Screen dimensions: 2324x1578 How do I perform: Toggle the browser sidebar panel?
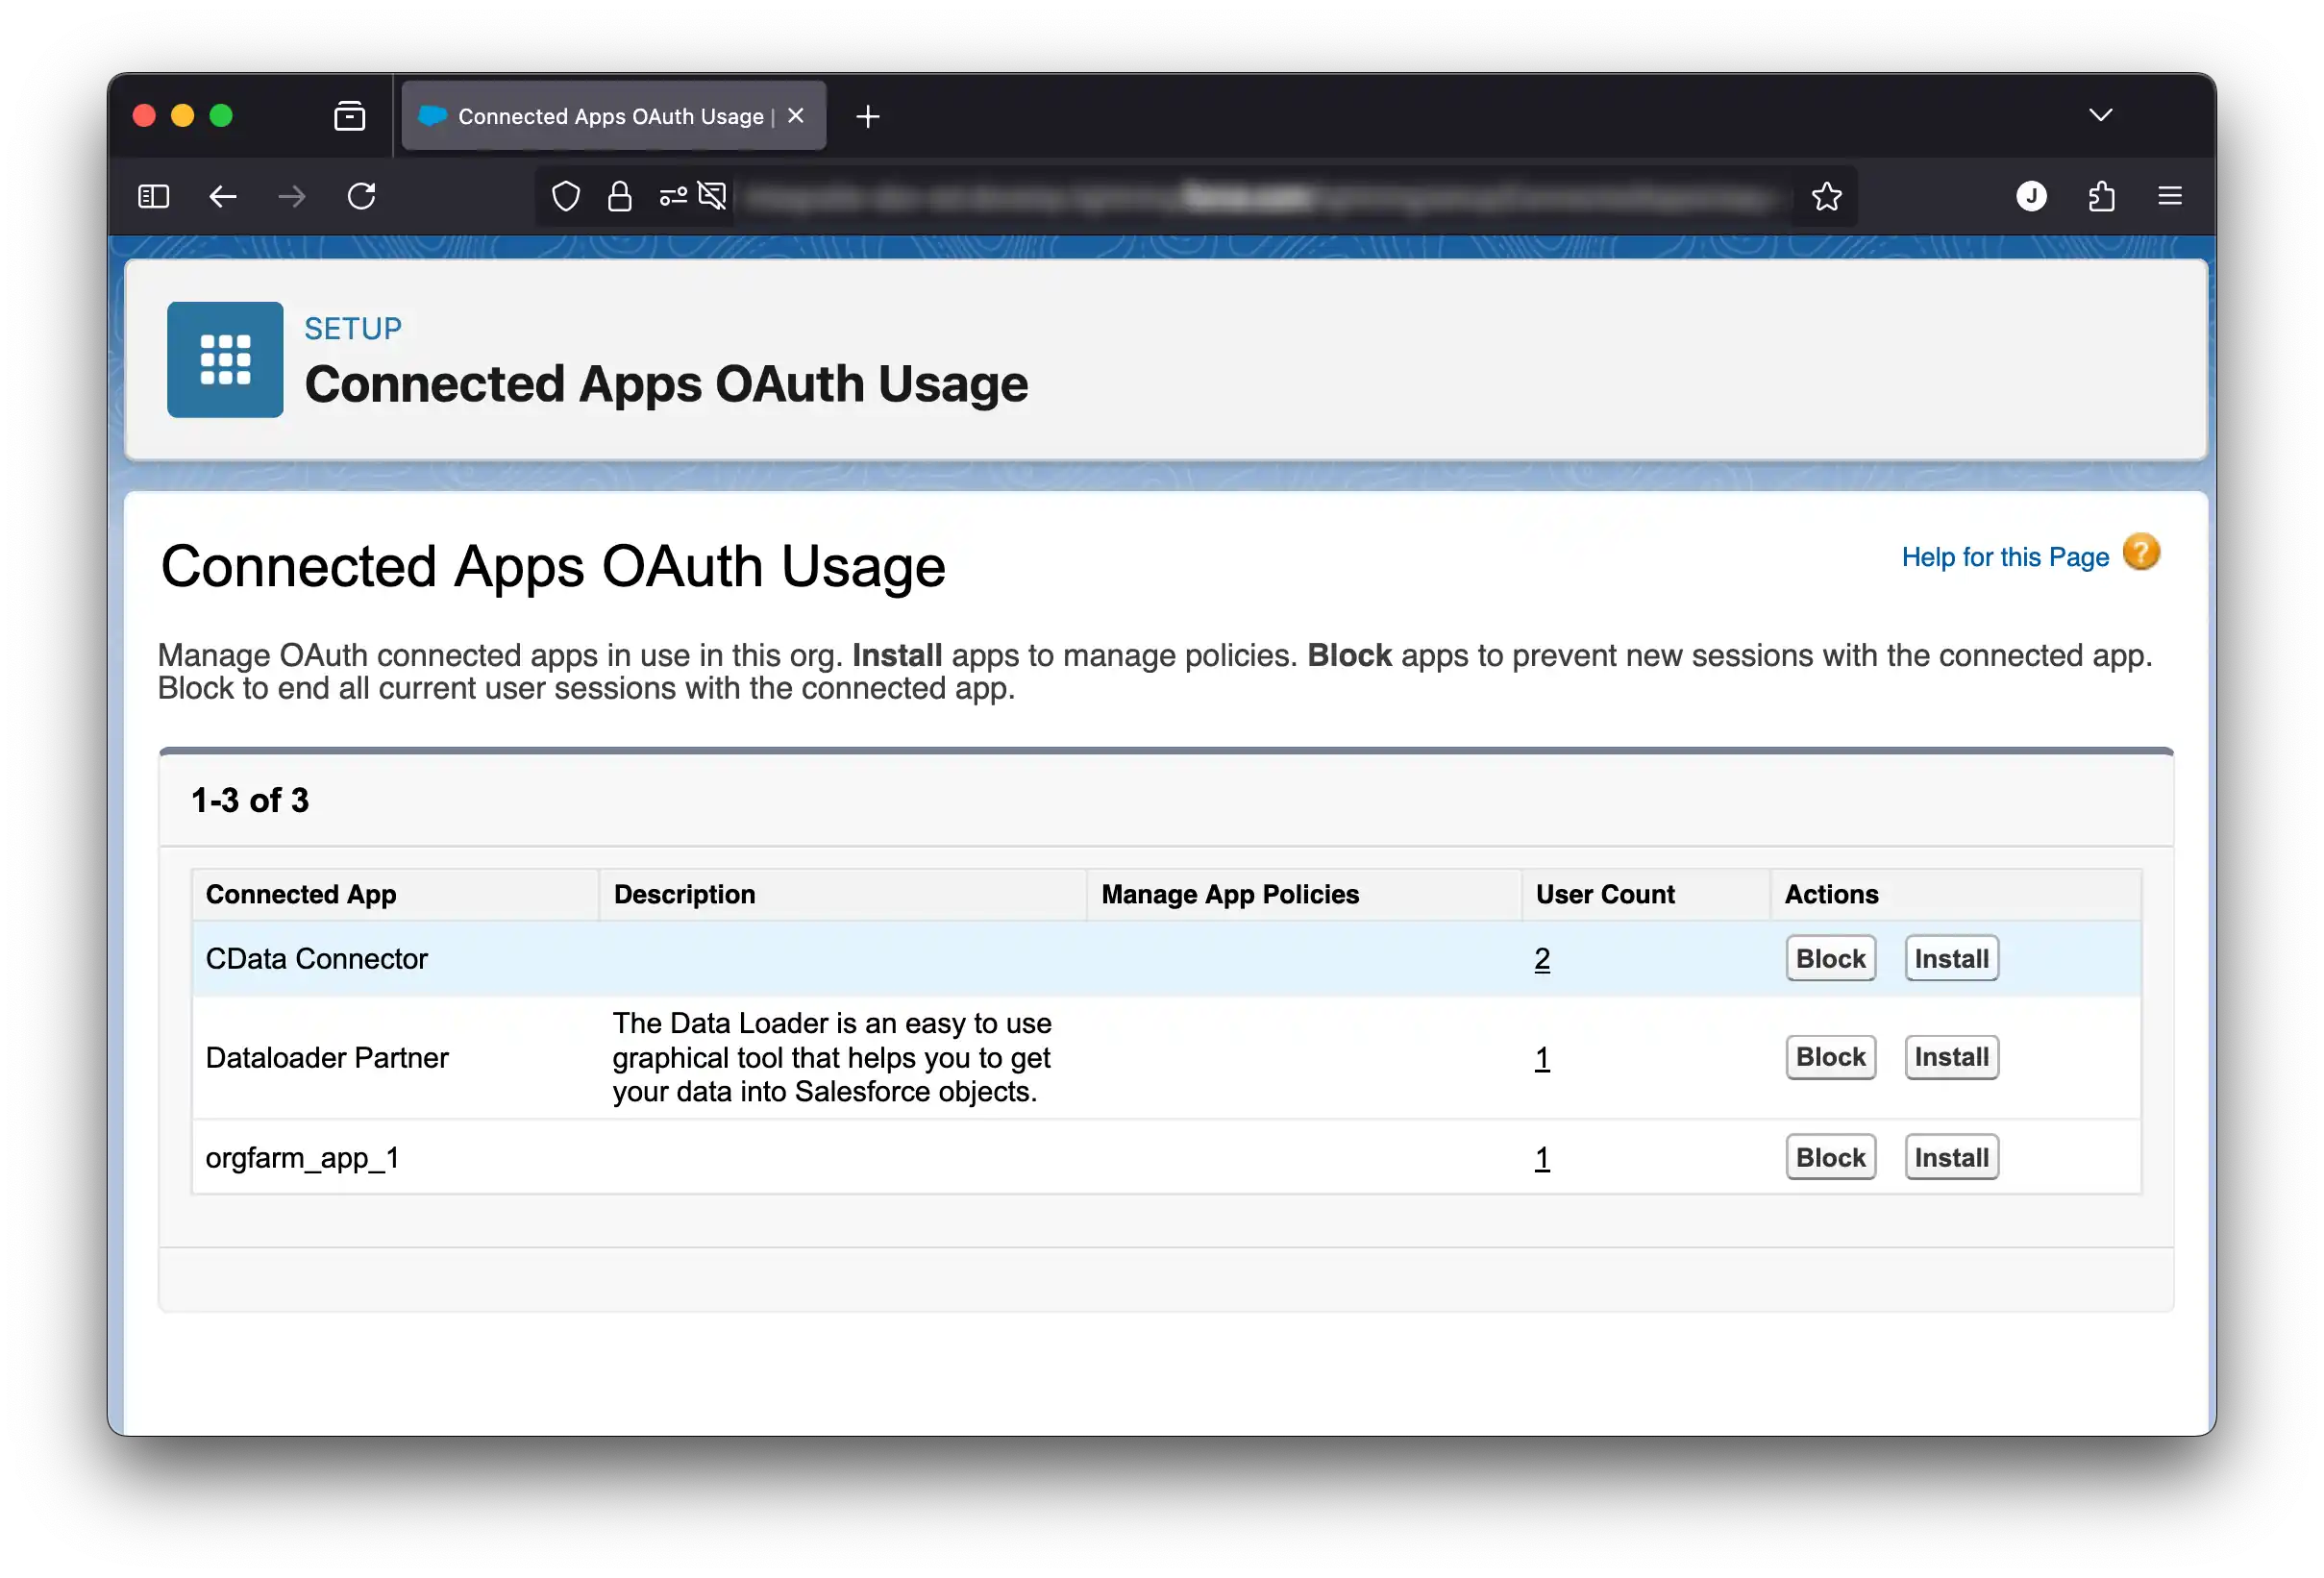click(153, 196)
